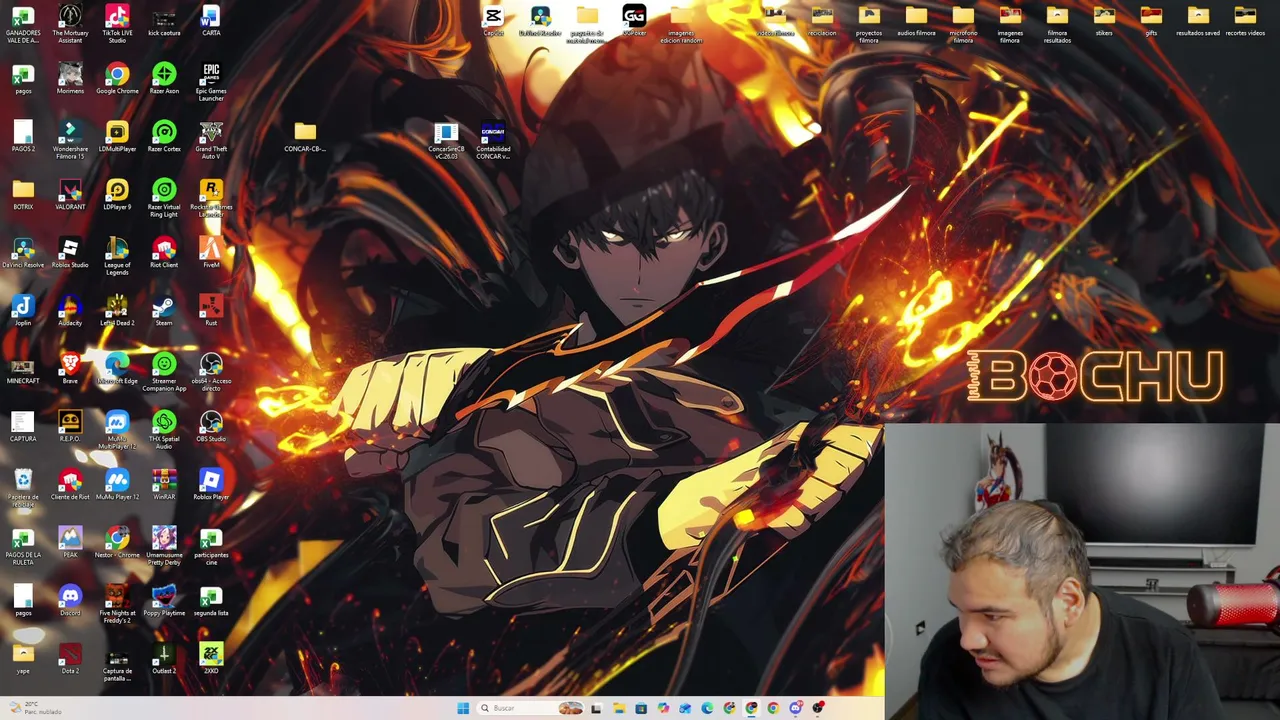Launch Grand Theft Auto V

tap(211, 140)
